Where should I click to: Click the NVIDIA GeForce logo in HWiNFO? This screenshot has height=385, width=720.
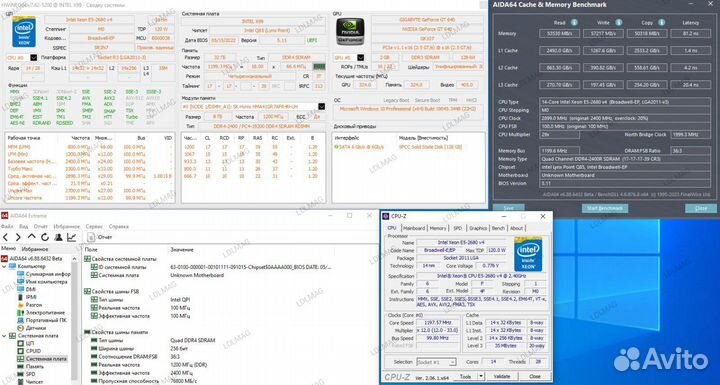pyautogui.click(x=350, y=31)
